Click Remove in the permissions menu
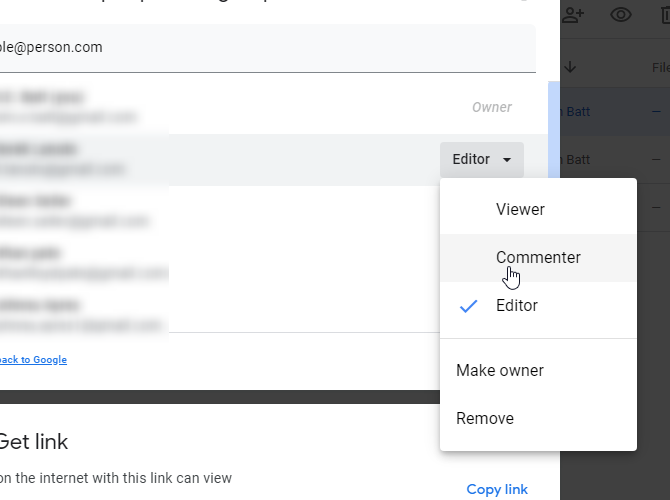This screenshot has width=670, height=500. 538,418
